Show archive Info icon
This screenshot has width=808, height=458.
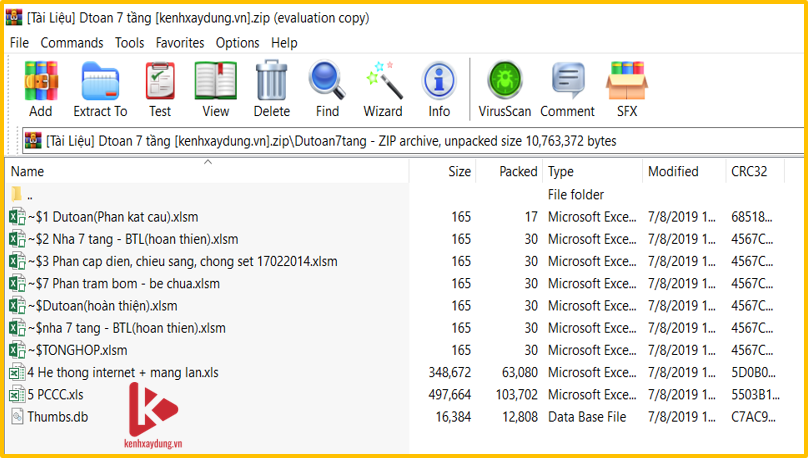(x=439, y=88)
